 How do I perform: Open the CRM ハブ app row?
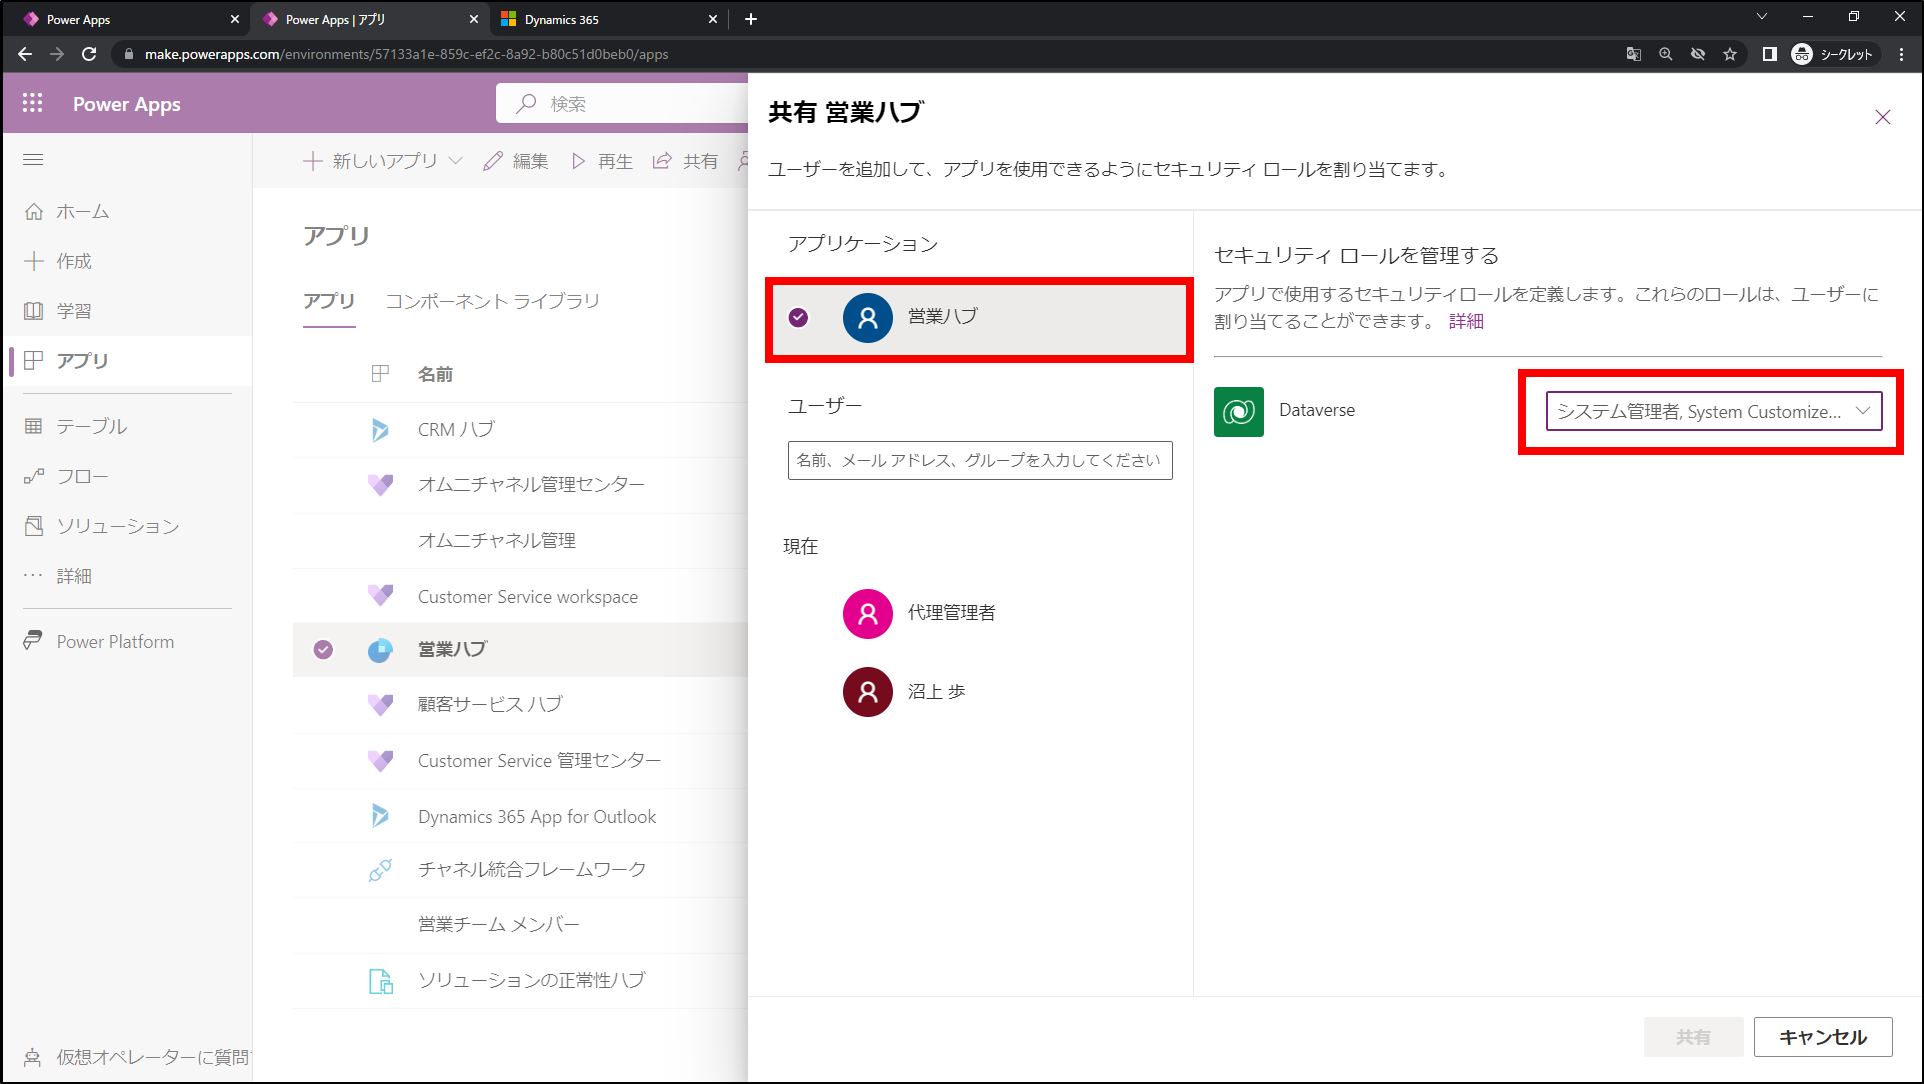pos(520,430)
